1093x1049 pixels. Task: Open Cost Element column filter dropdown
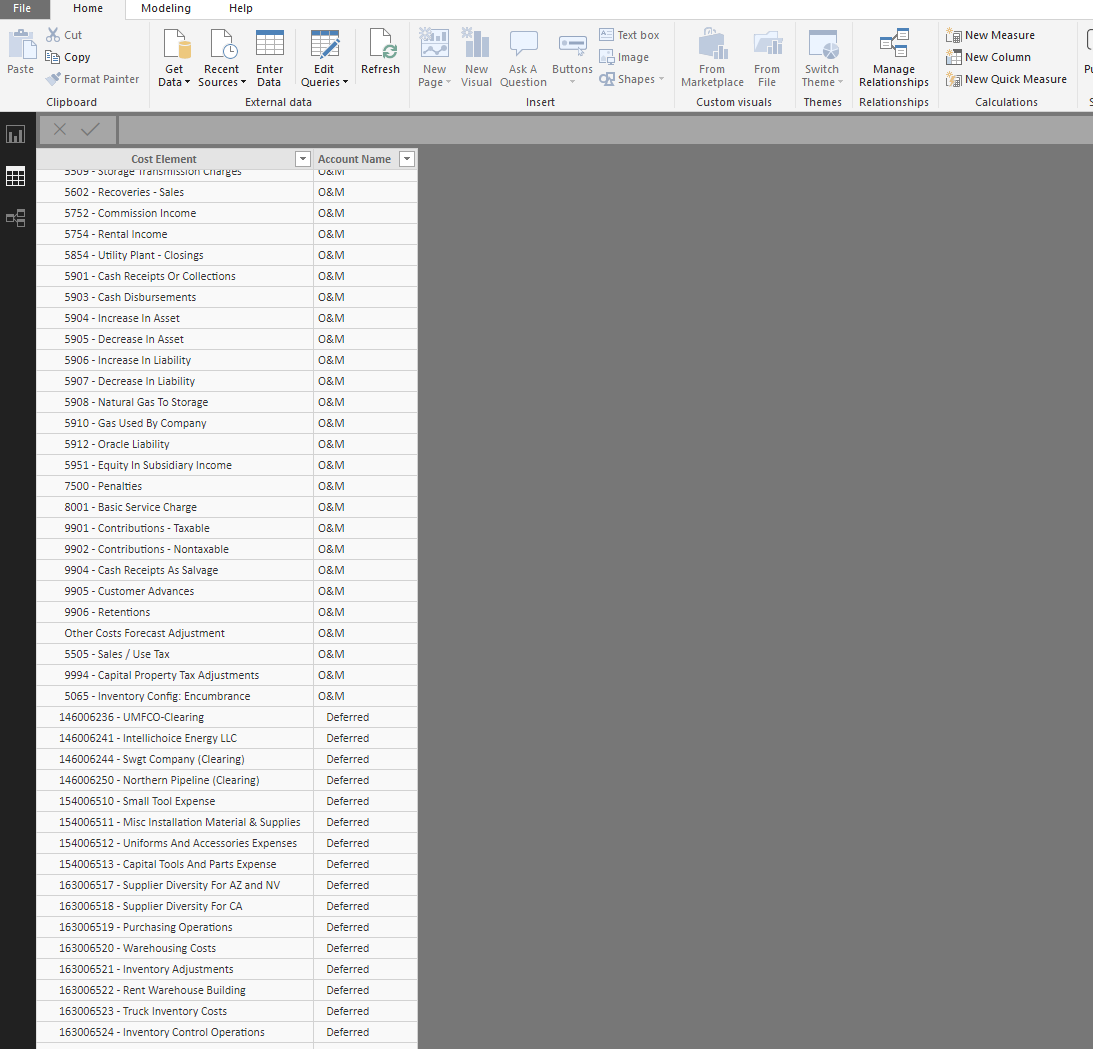(303, 159)
